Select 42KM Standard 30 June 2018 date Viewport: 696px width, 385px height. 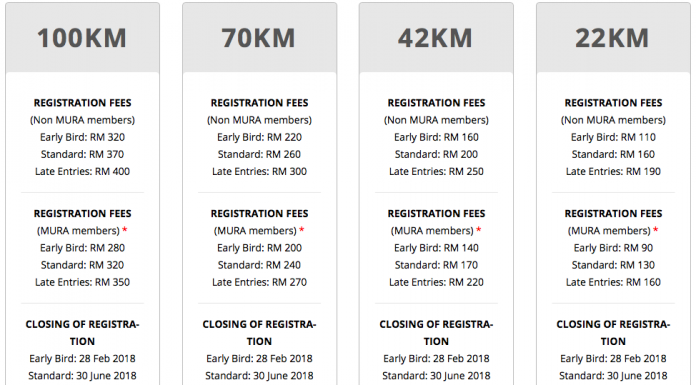click(436, 376)
